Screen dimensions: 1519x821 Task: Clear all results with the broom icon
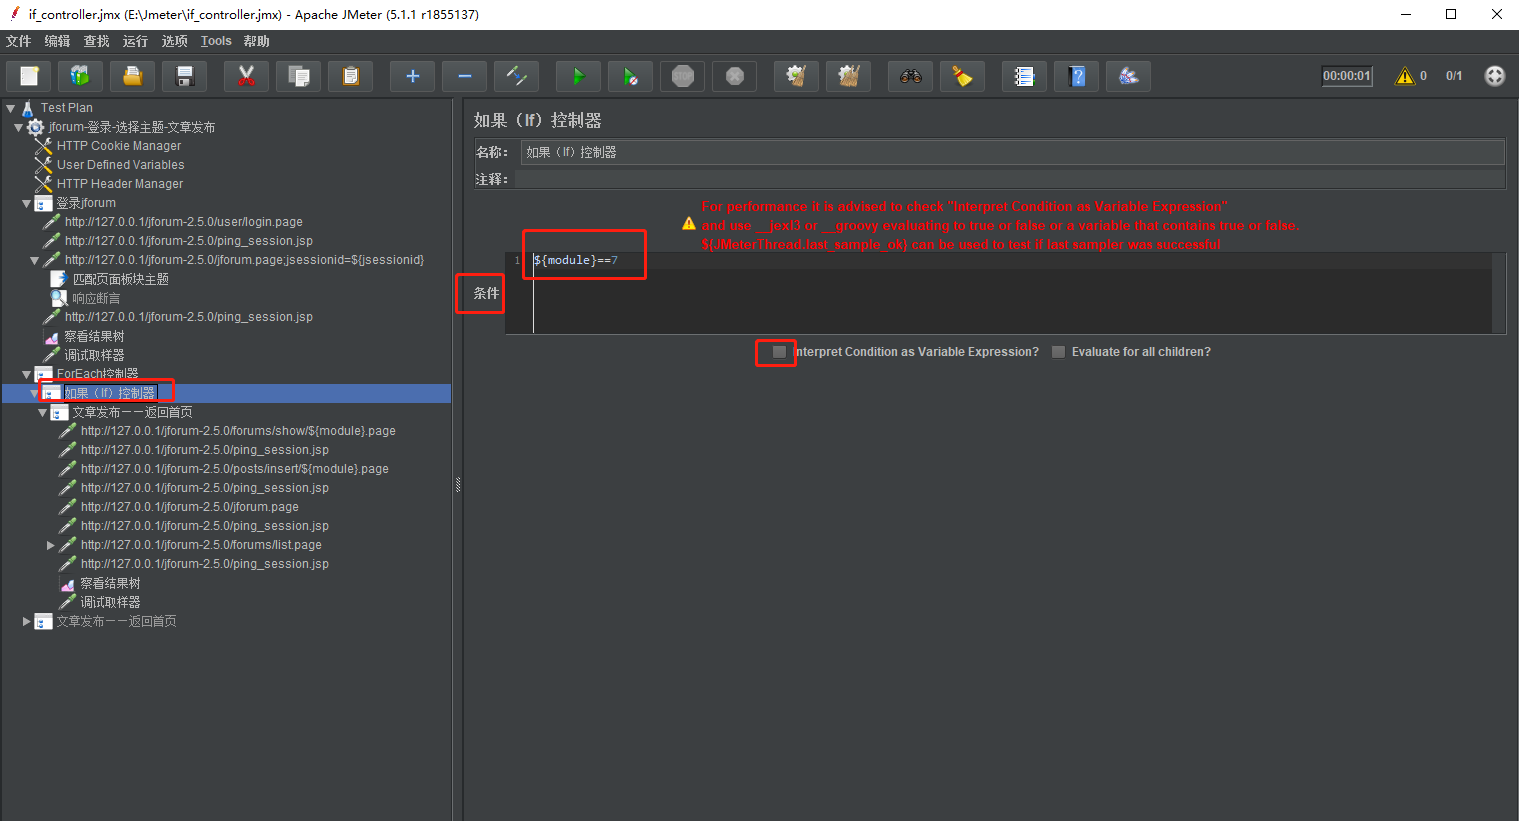tap(848, 76)
